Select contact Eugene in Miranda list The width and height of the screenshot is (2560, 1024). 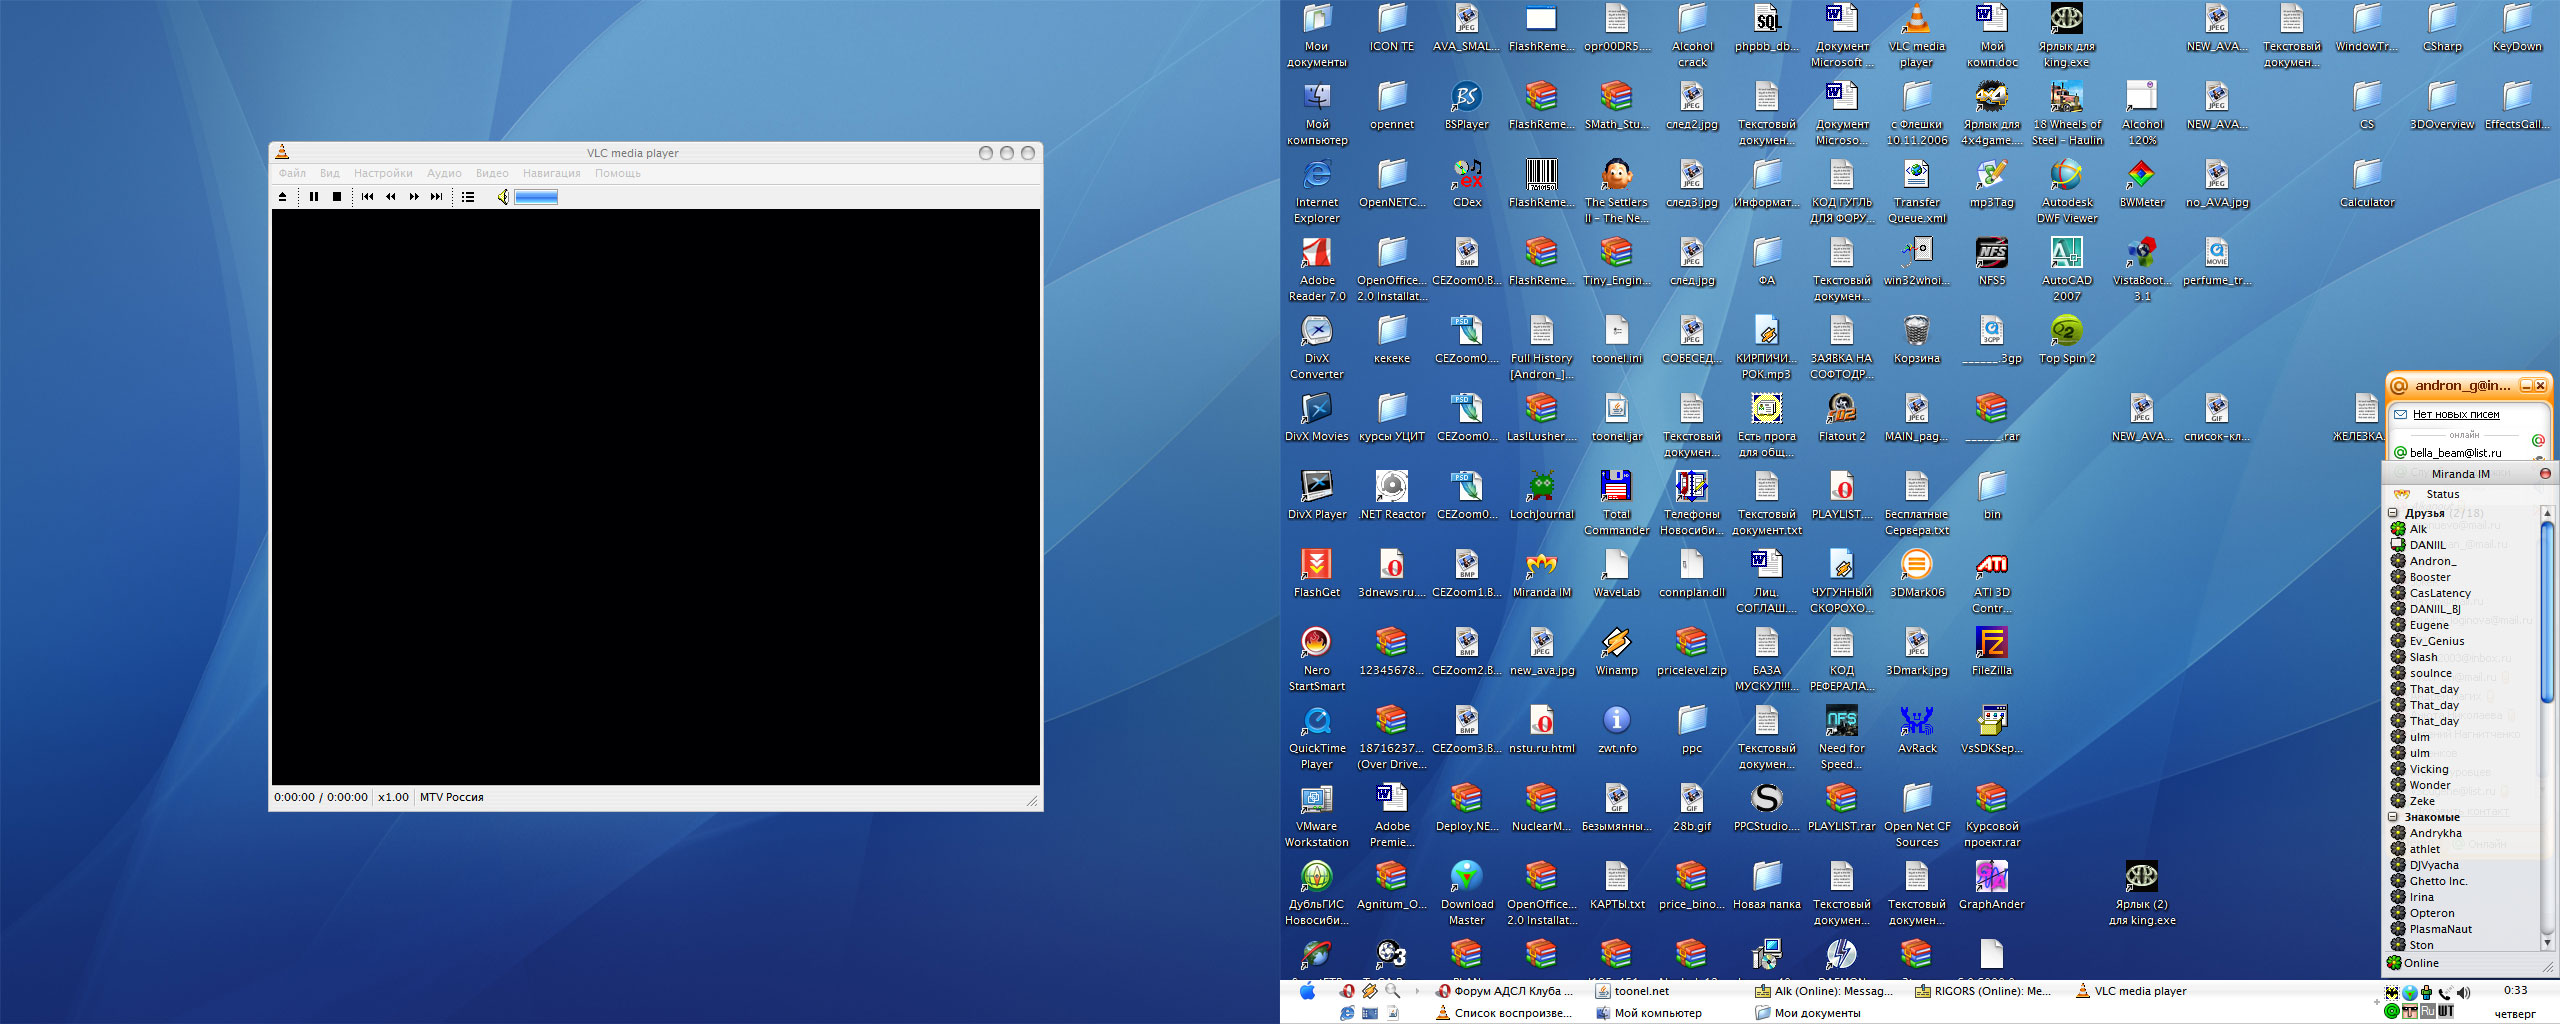(2429, 625)
